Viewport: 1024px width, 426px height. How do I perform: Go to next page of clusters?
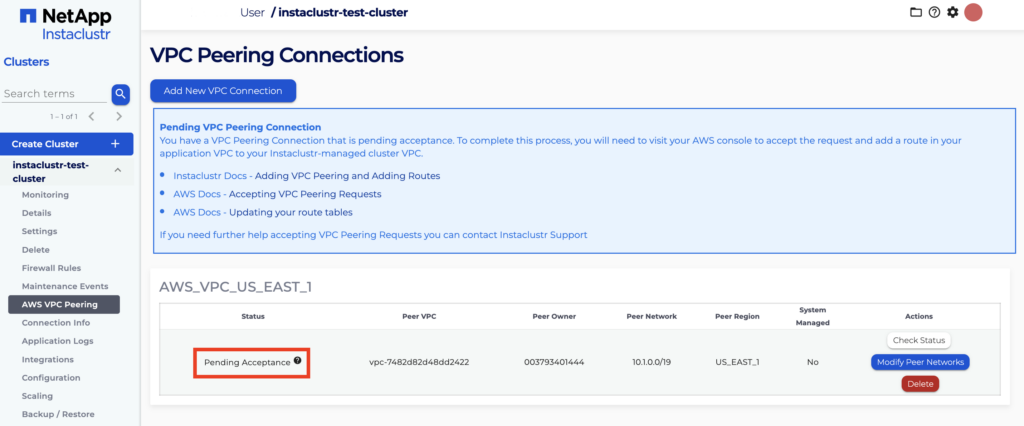119,116
